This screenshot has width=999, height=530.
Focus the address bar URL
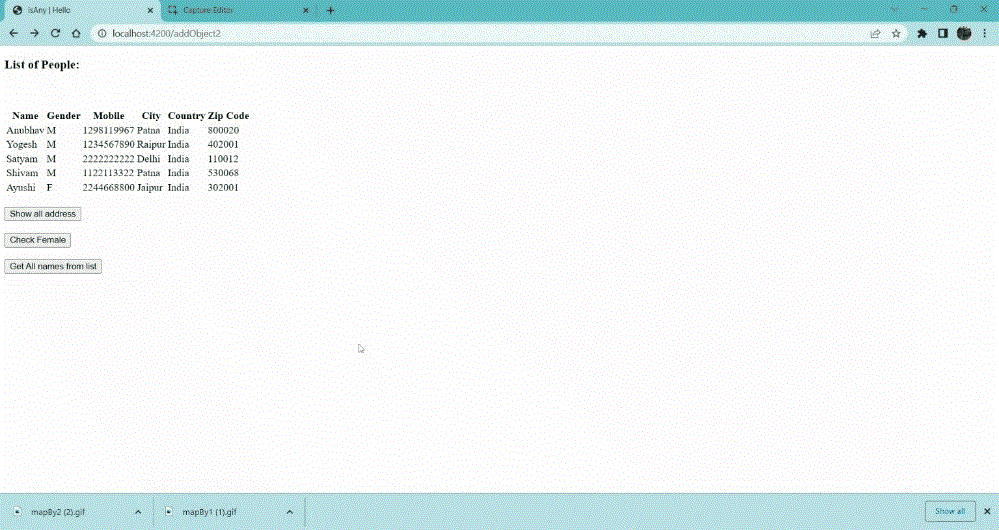pyautogui.click(x=166, y=33)
